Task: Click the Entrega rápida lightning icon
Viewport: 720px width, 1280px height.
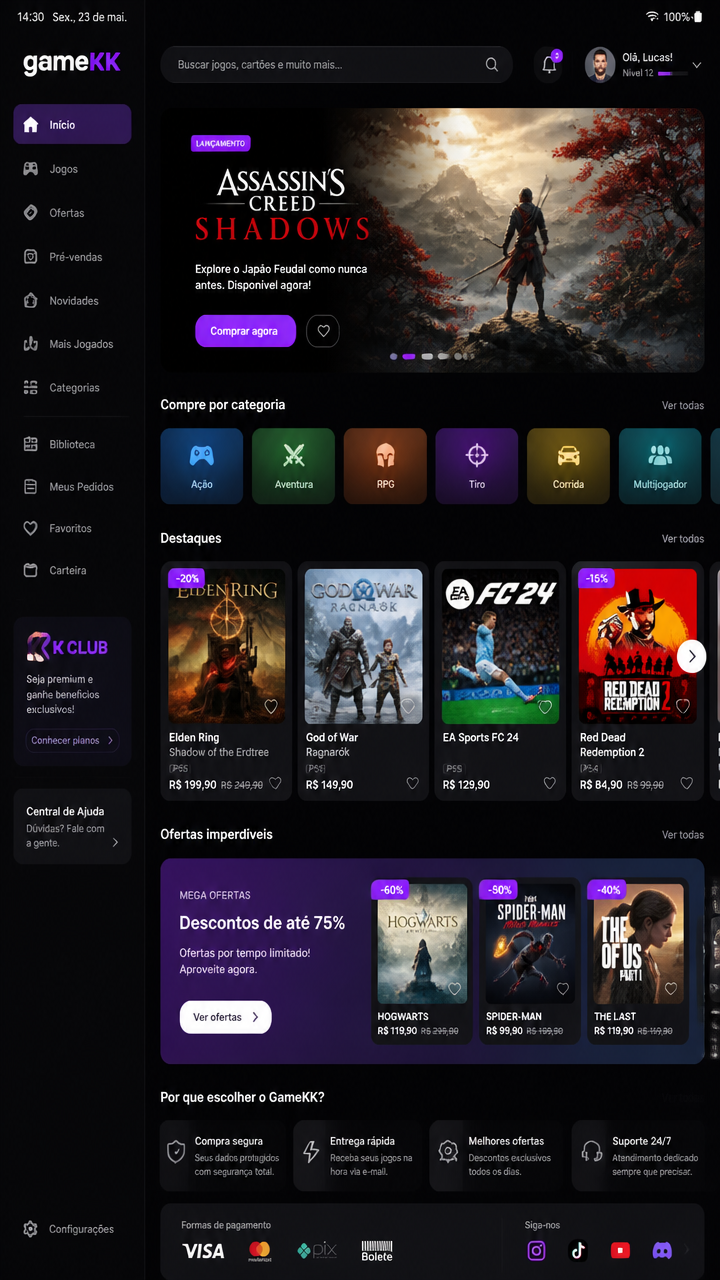Action: pyautogui.click(x=312, y=1152)
